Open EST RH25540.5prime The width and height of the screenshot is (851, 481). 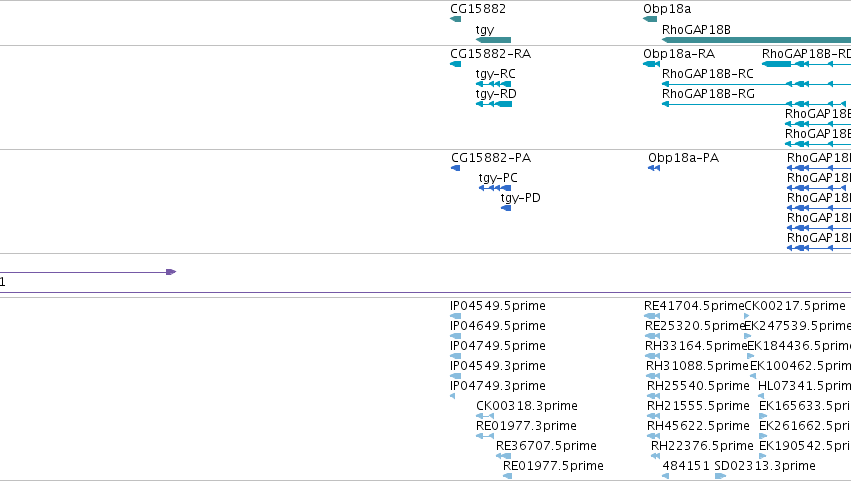(698, 386)
